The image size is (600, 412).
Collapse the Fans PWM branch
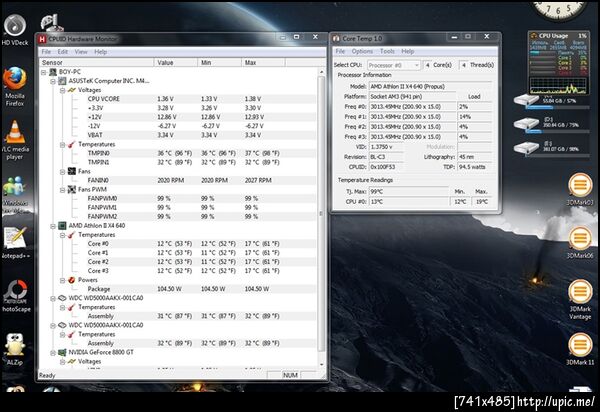point(62,190)
